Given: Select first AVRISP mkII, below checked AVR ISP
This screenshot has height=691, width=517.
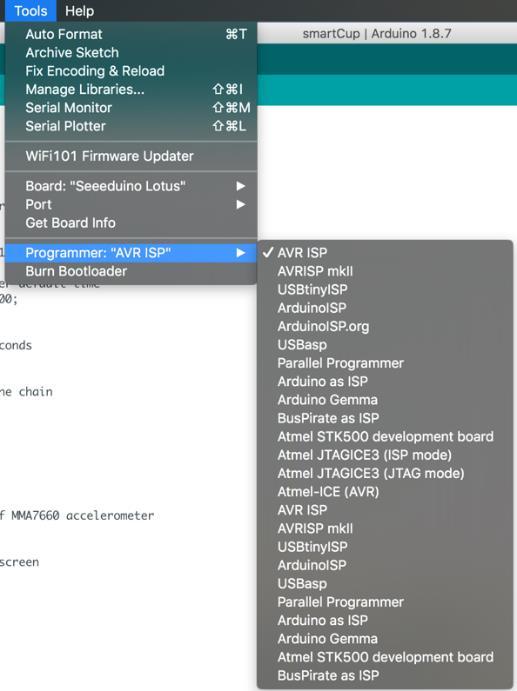Looking at the screenshot, I should 385,271.
